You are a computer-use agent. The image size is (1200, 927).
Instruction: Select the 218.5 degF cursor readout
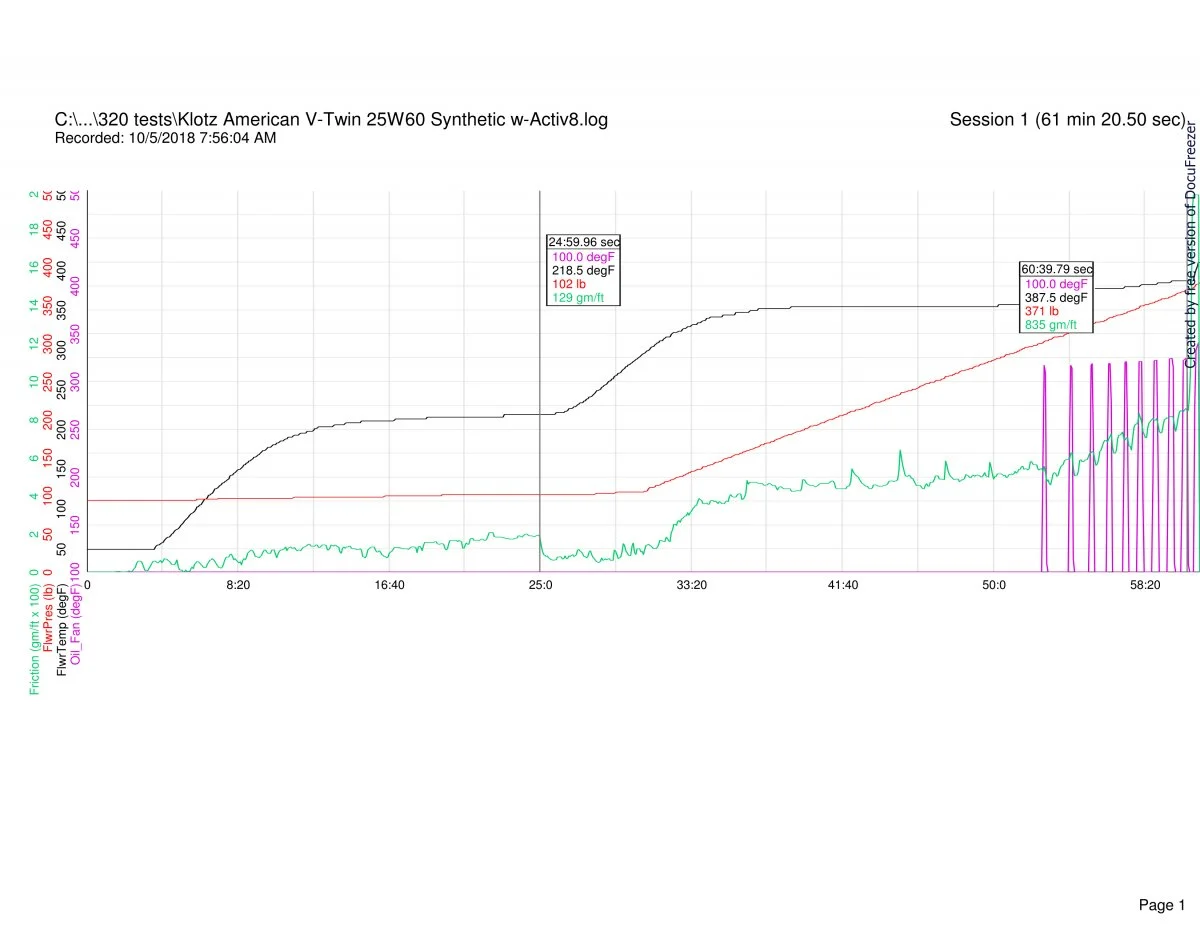pos(584,270)
